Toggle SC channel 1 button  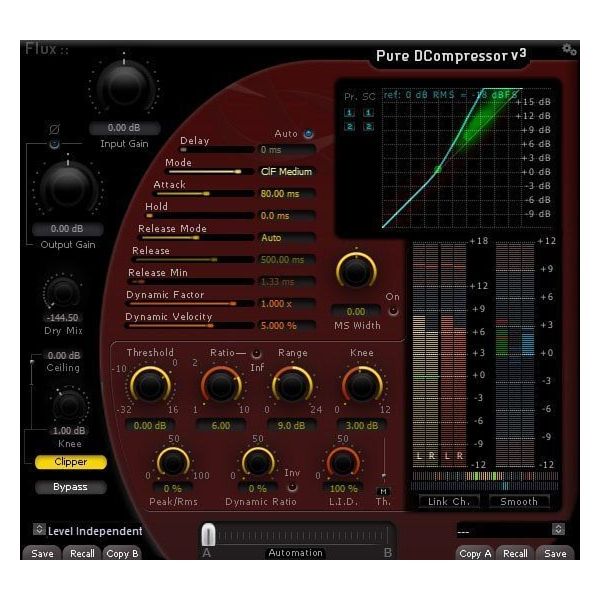[368, 112]
